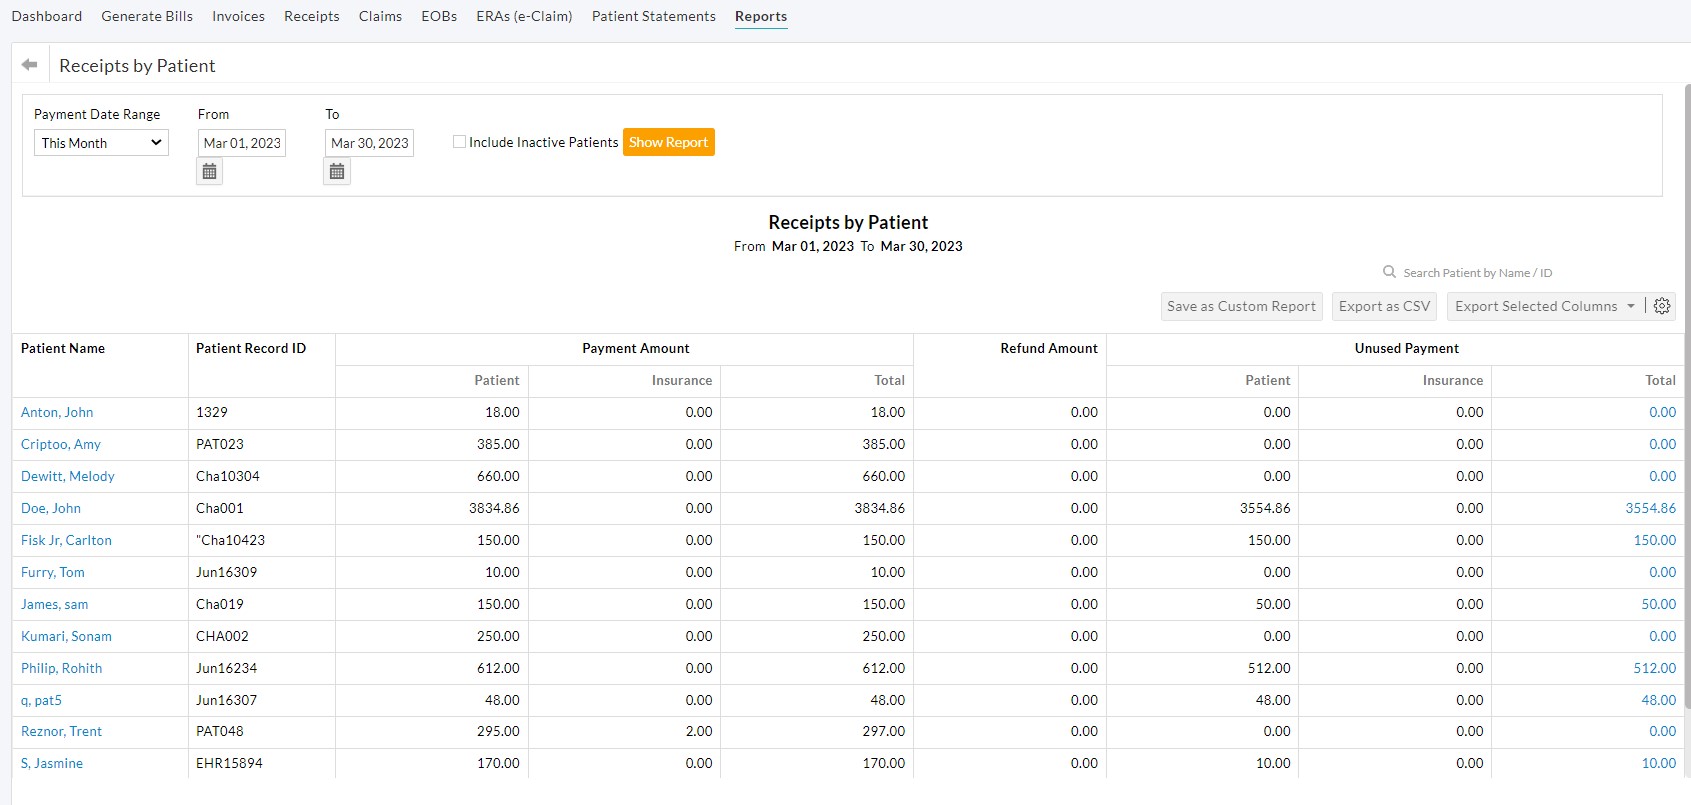Click Export as CSV button
The height and width of the screenshot is (805, 1691).
point(1384,306)
